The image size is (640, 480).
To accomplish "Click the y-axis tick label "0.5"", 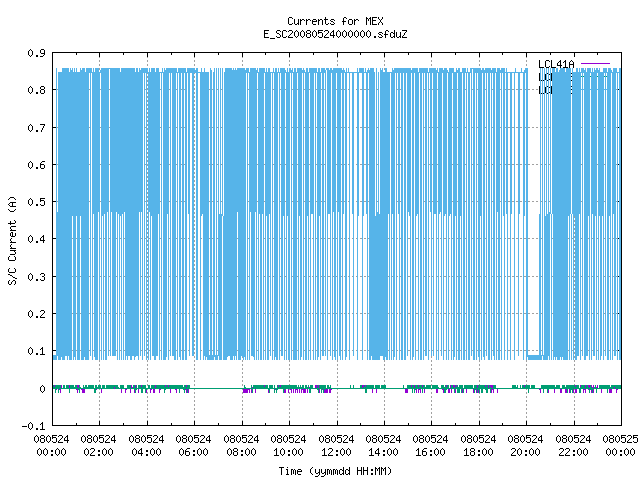I will 36,202.
